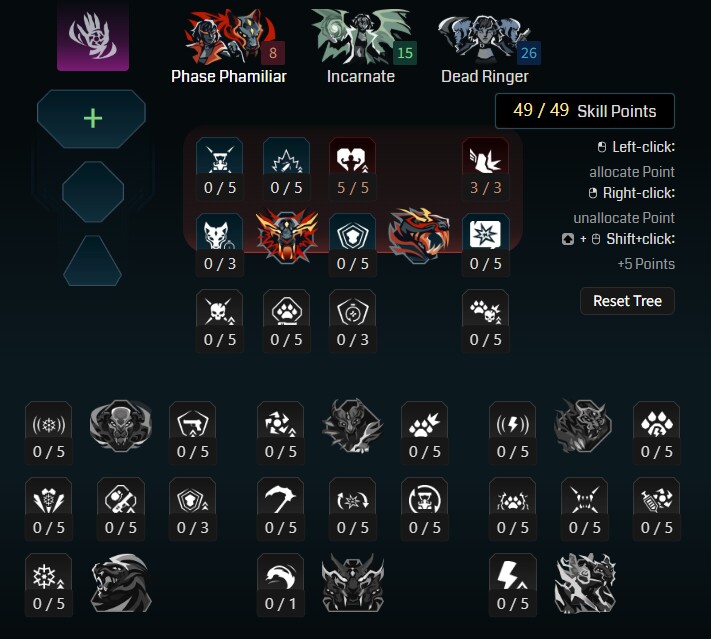Click the lightning bolt 0/5 skill
This screenshot has height=639, width=711.
(512, 585)
